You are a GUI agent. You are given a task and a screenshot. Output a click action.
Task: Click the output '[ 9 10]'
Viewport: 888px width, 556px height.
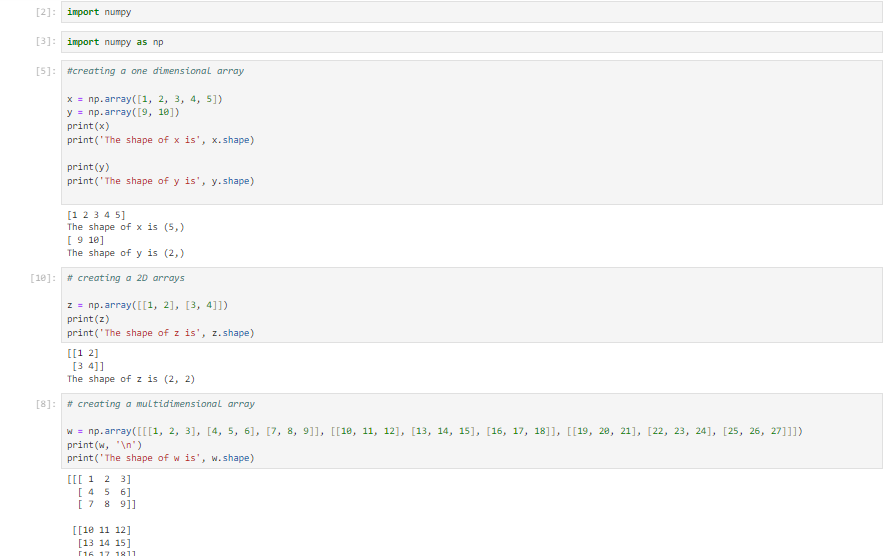[85, 240]
